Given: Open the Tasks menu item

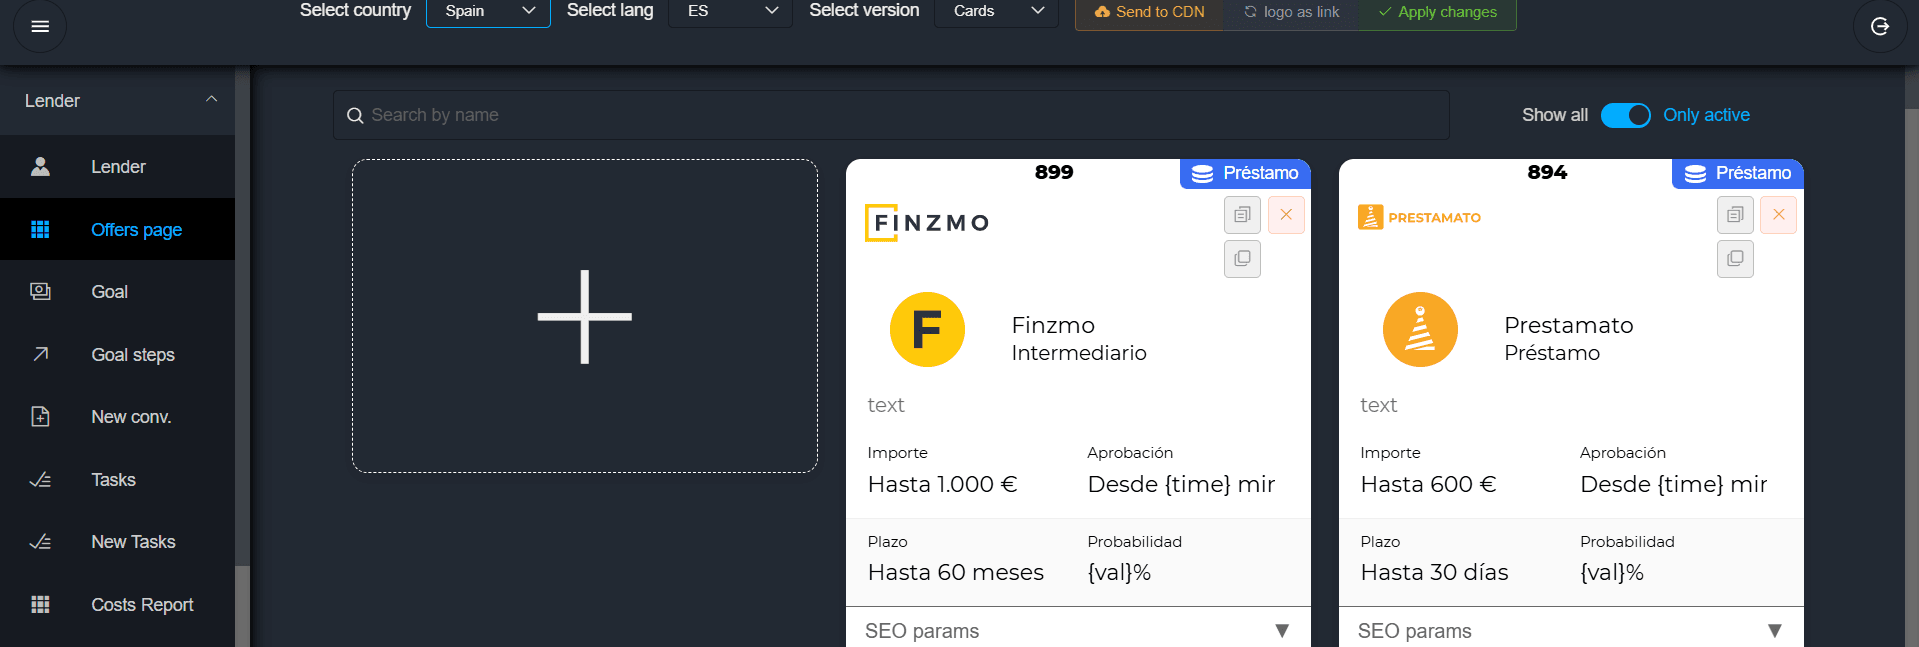Looking at the screenshot, I should [117, 479].
